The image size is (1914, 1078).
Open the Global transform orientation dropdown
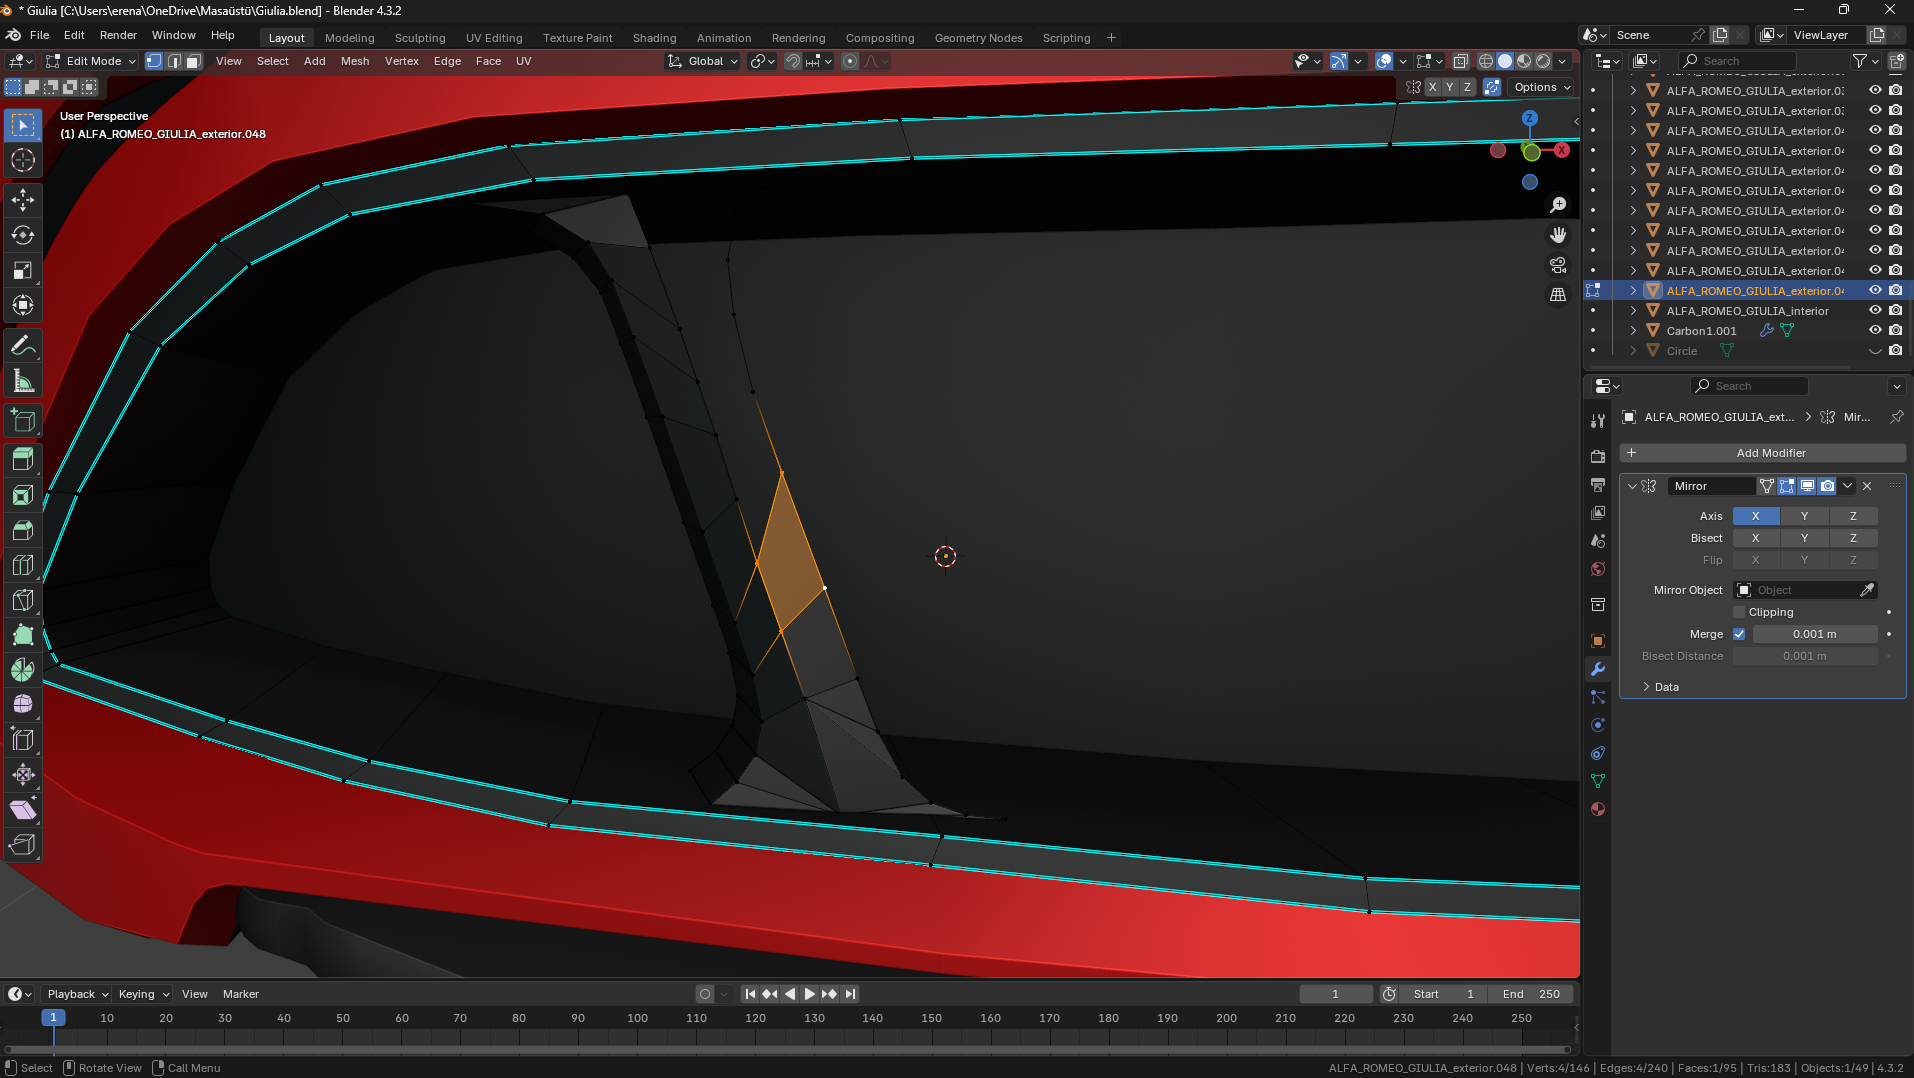pyautogui.click(x=703, y=61)
